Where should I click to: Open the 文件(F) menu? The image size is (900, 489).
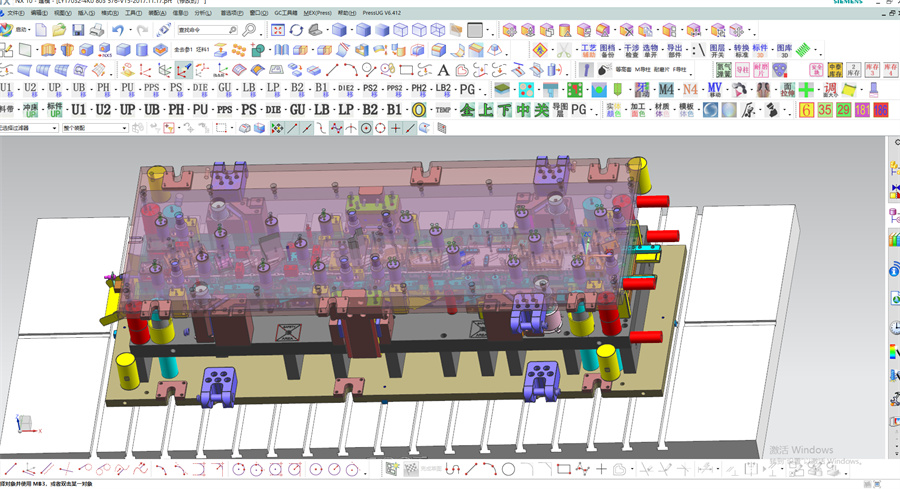click(16, 13)
